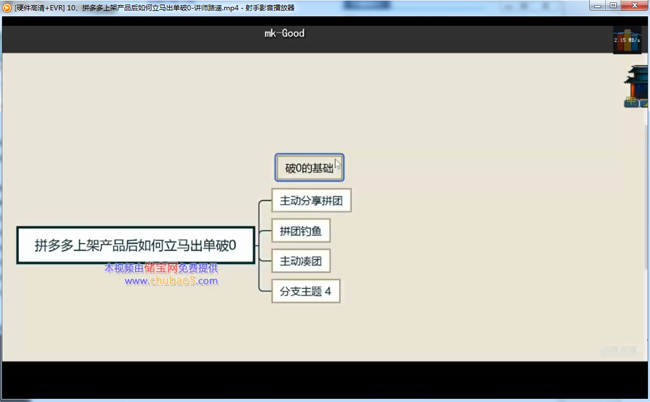Screen dimensions: 650x402
Task: Click the 主动分享拼团 branch node
Action: [x=311, y=201]
